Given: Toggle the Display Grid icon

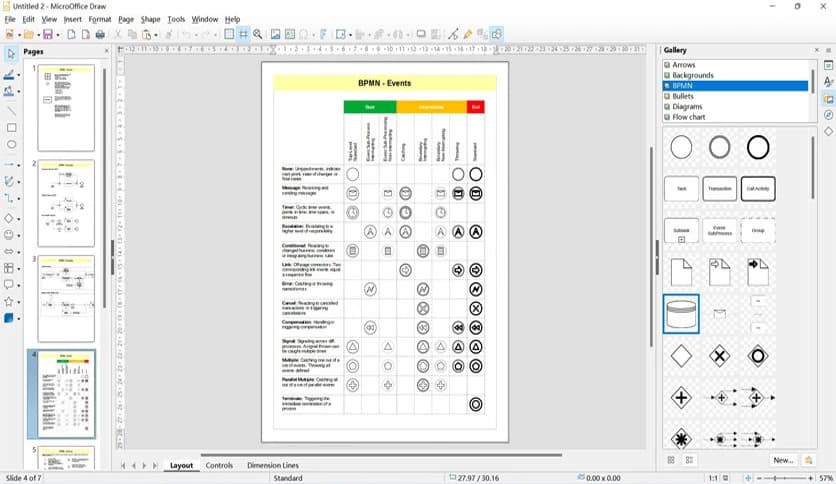Looking at the screenshot, I should [229, 34].
